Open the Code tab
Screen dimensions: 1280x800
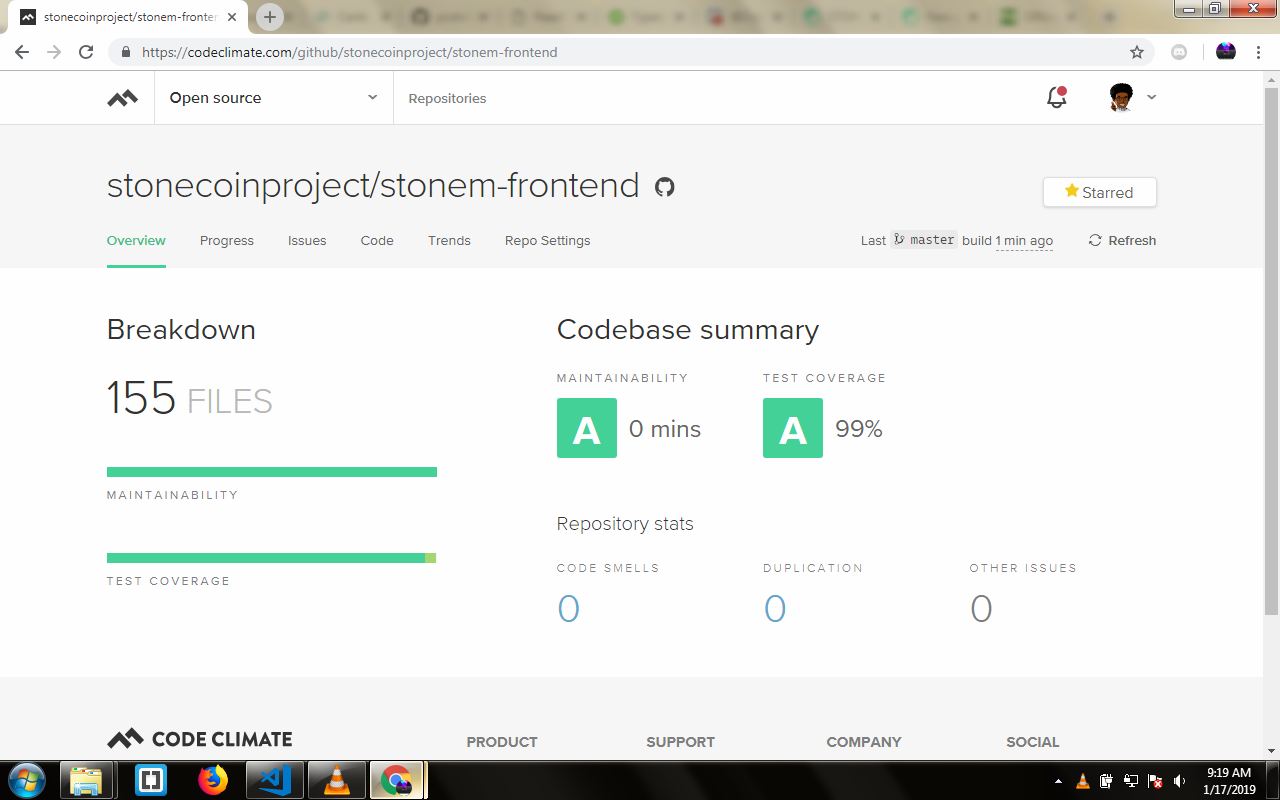(377, 240)
